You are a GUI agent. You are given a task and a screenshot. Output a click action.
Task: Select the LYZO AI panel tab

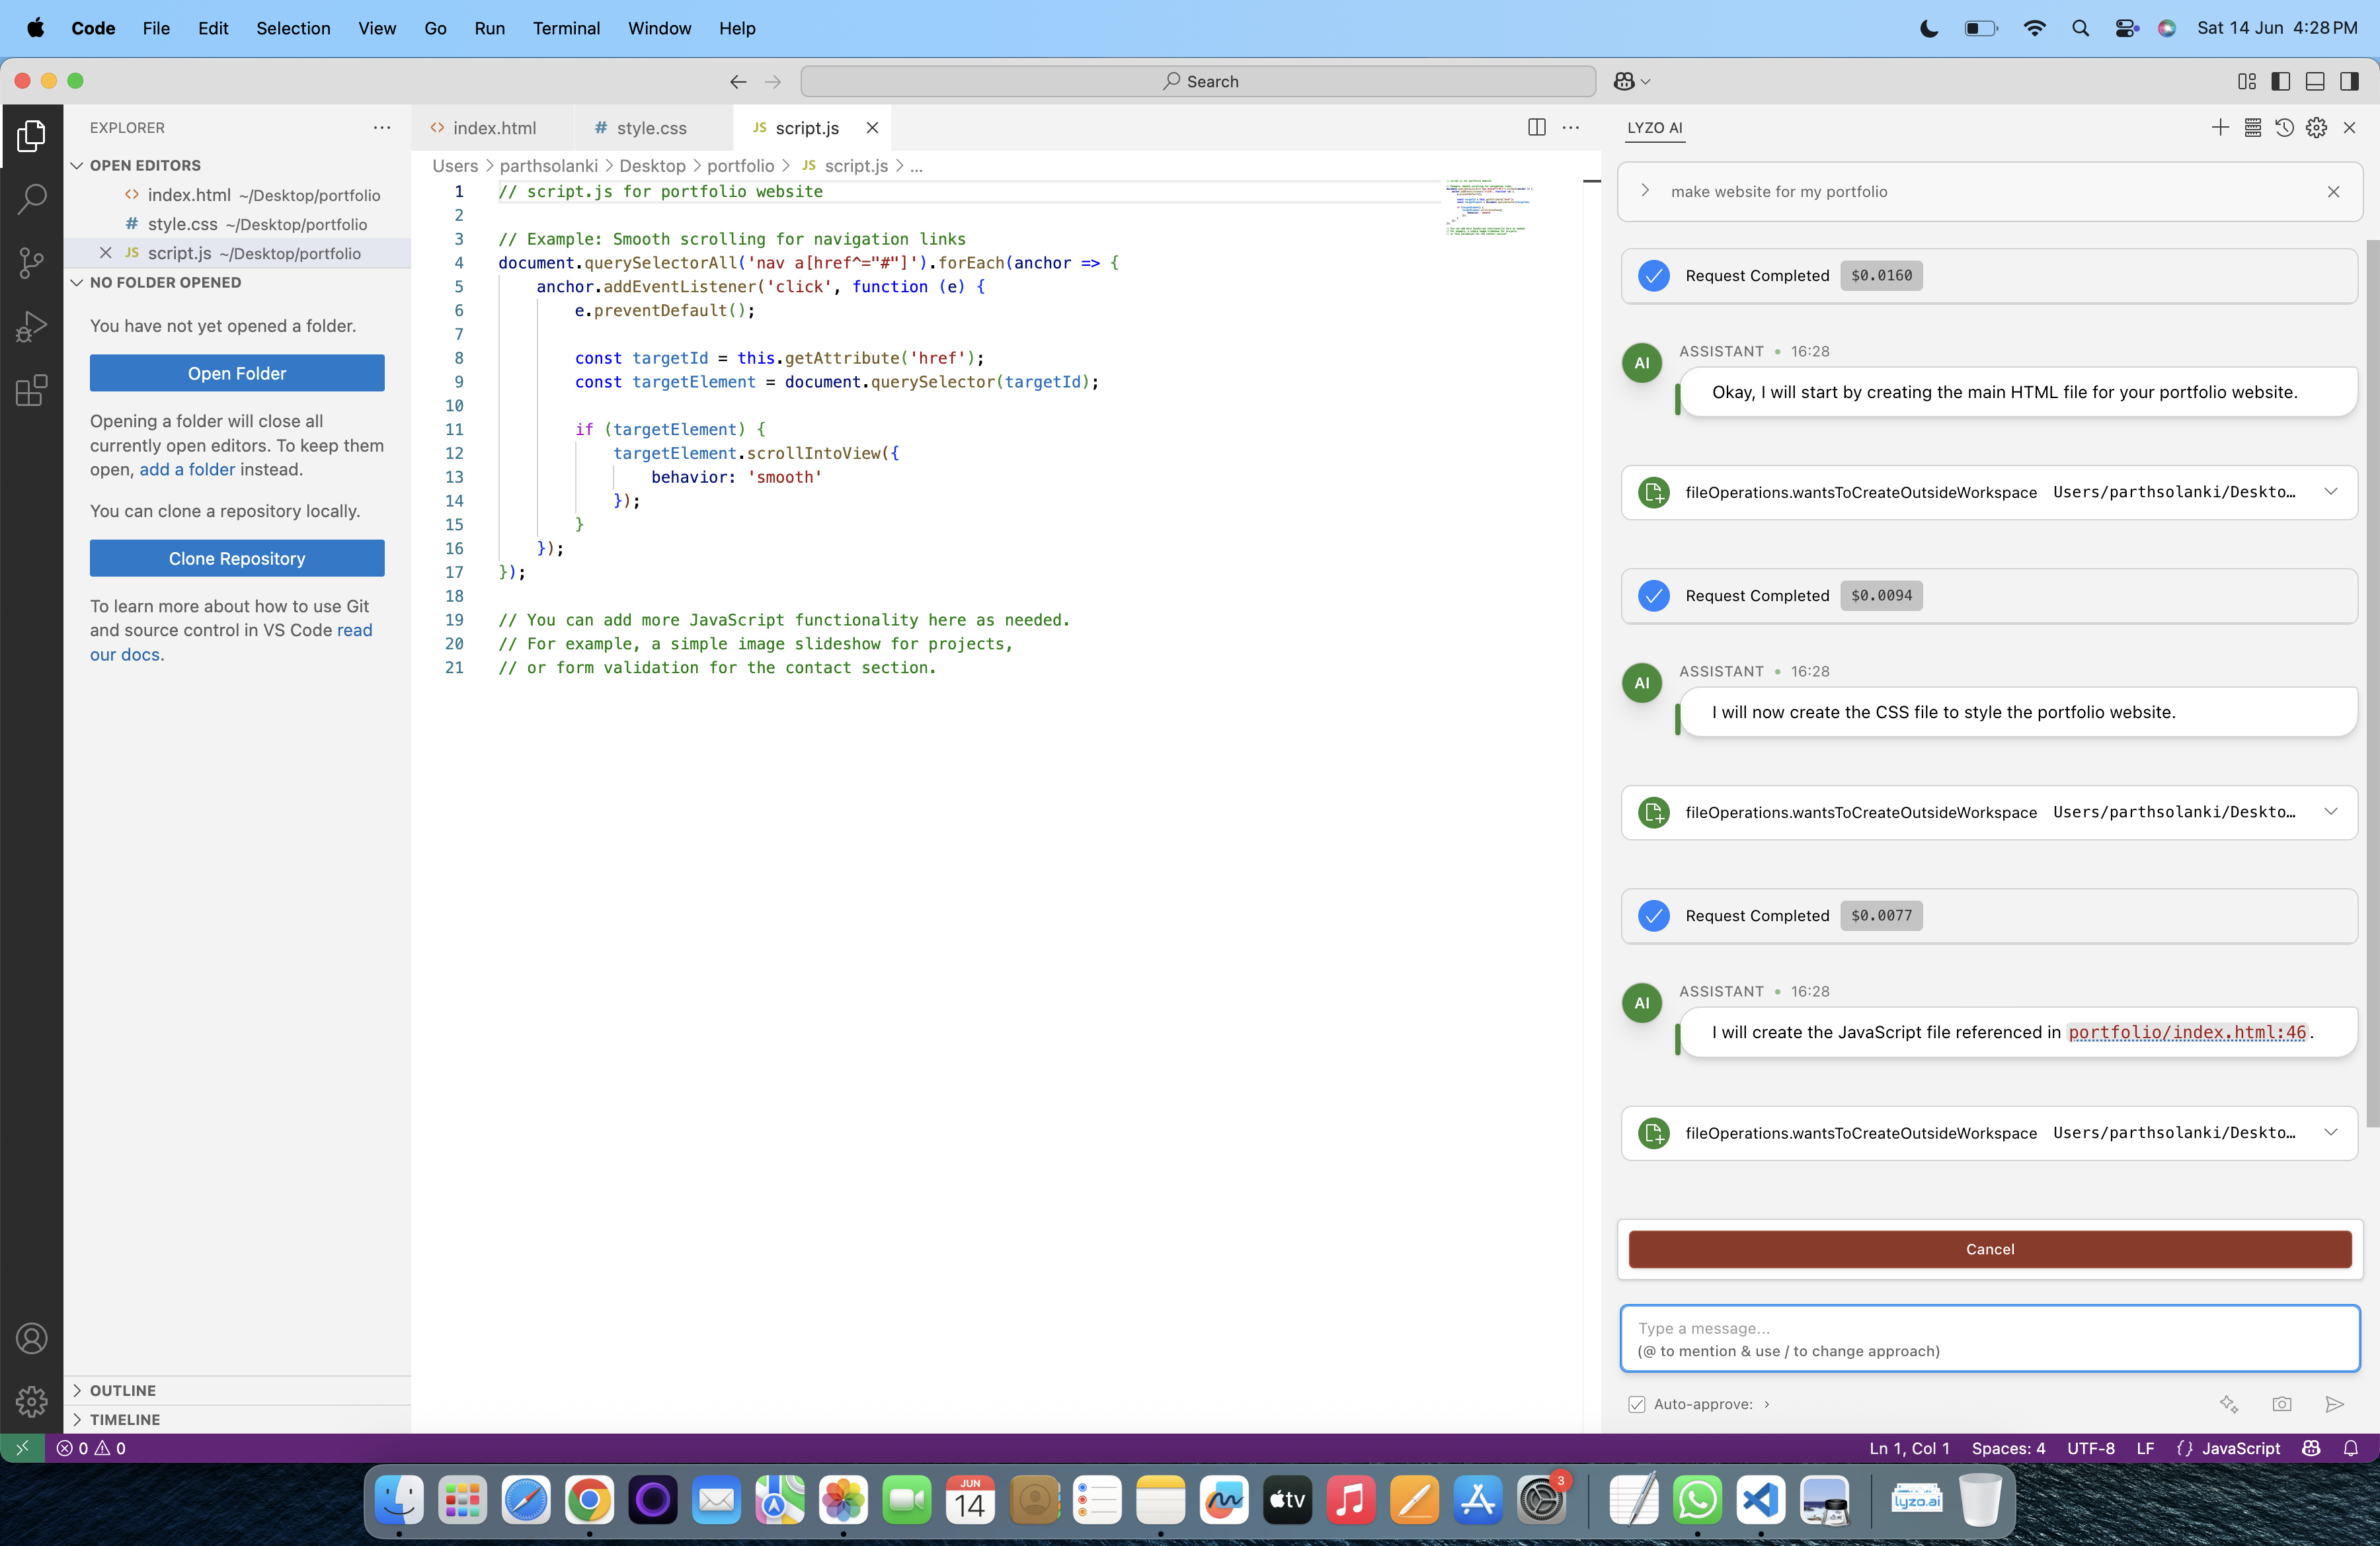1654,127
